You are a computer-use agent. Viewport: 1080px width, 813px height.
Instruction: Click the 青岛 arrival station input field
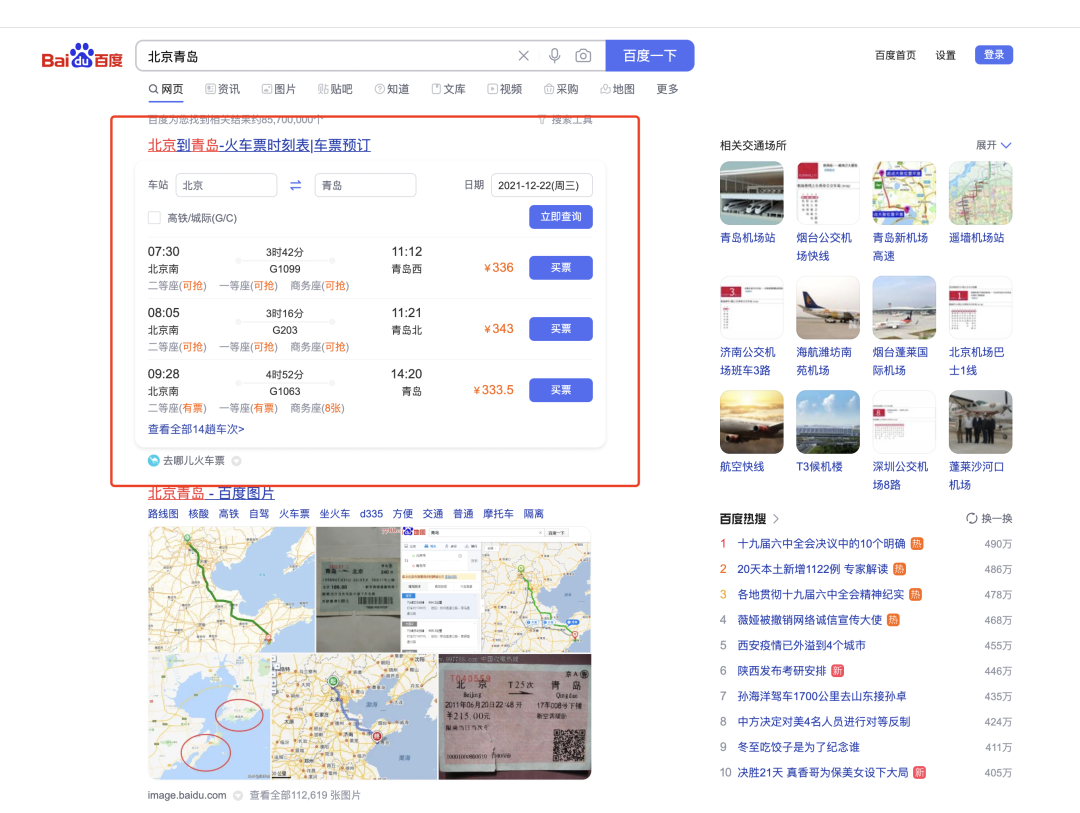(365, 186)
